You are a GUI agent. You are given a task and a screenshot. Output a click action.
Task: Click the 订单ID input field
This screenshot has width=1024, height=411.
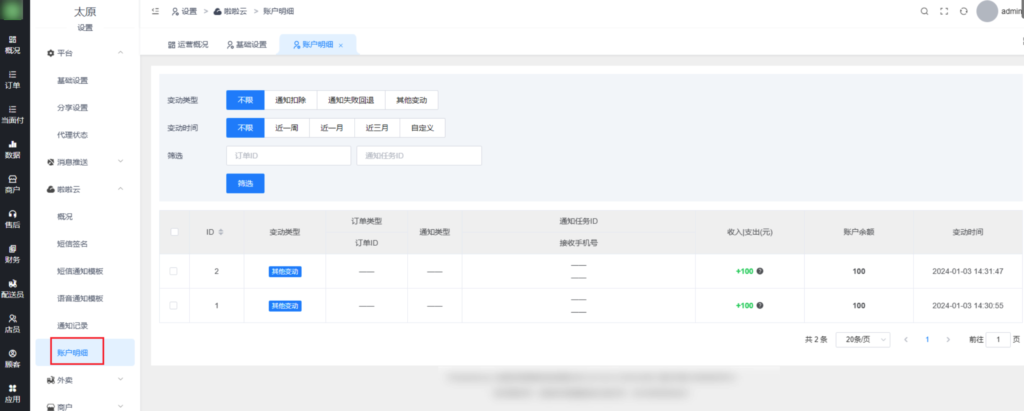[x=289, y=156]
